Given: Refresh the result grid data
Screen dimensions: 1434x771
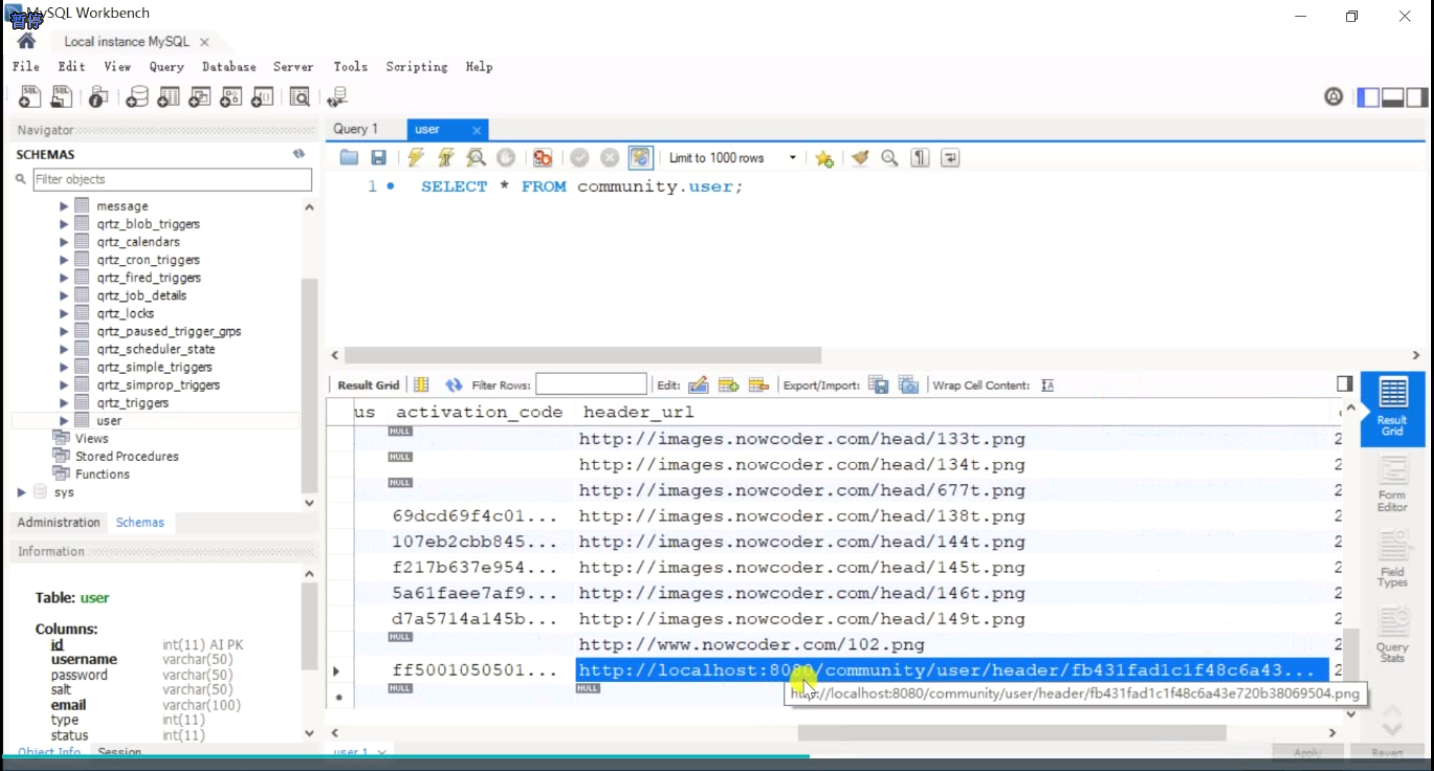Looking at the screenshot, I should tap(454, 385).
